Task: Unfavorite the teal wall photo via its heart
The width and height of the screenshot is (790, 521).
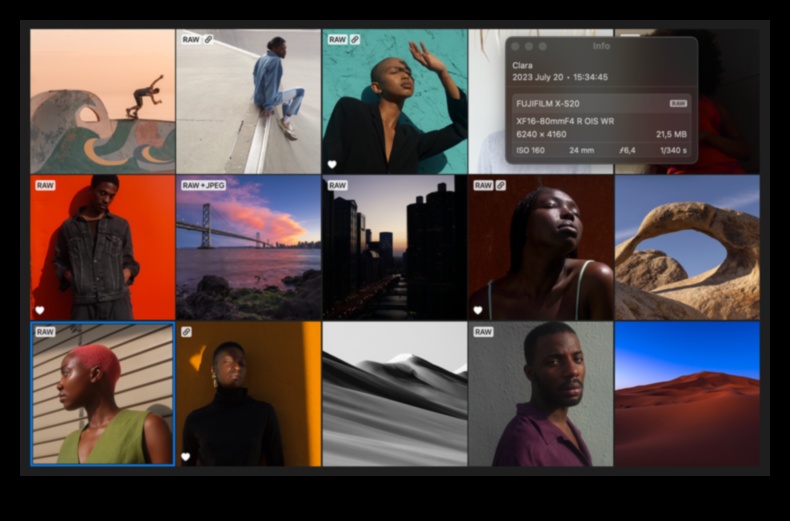Action: 332,165
